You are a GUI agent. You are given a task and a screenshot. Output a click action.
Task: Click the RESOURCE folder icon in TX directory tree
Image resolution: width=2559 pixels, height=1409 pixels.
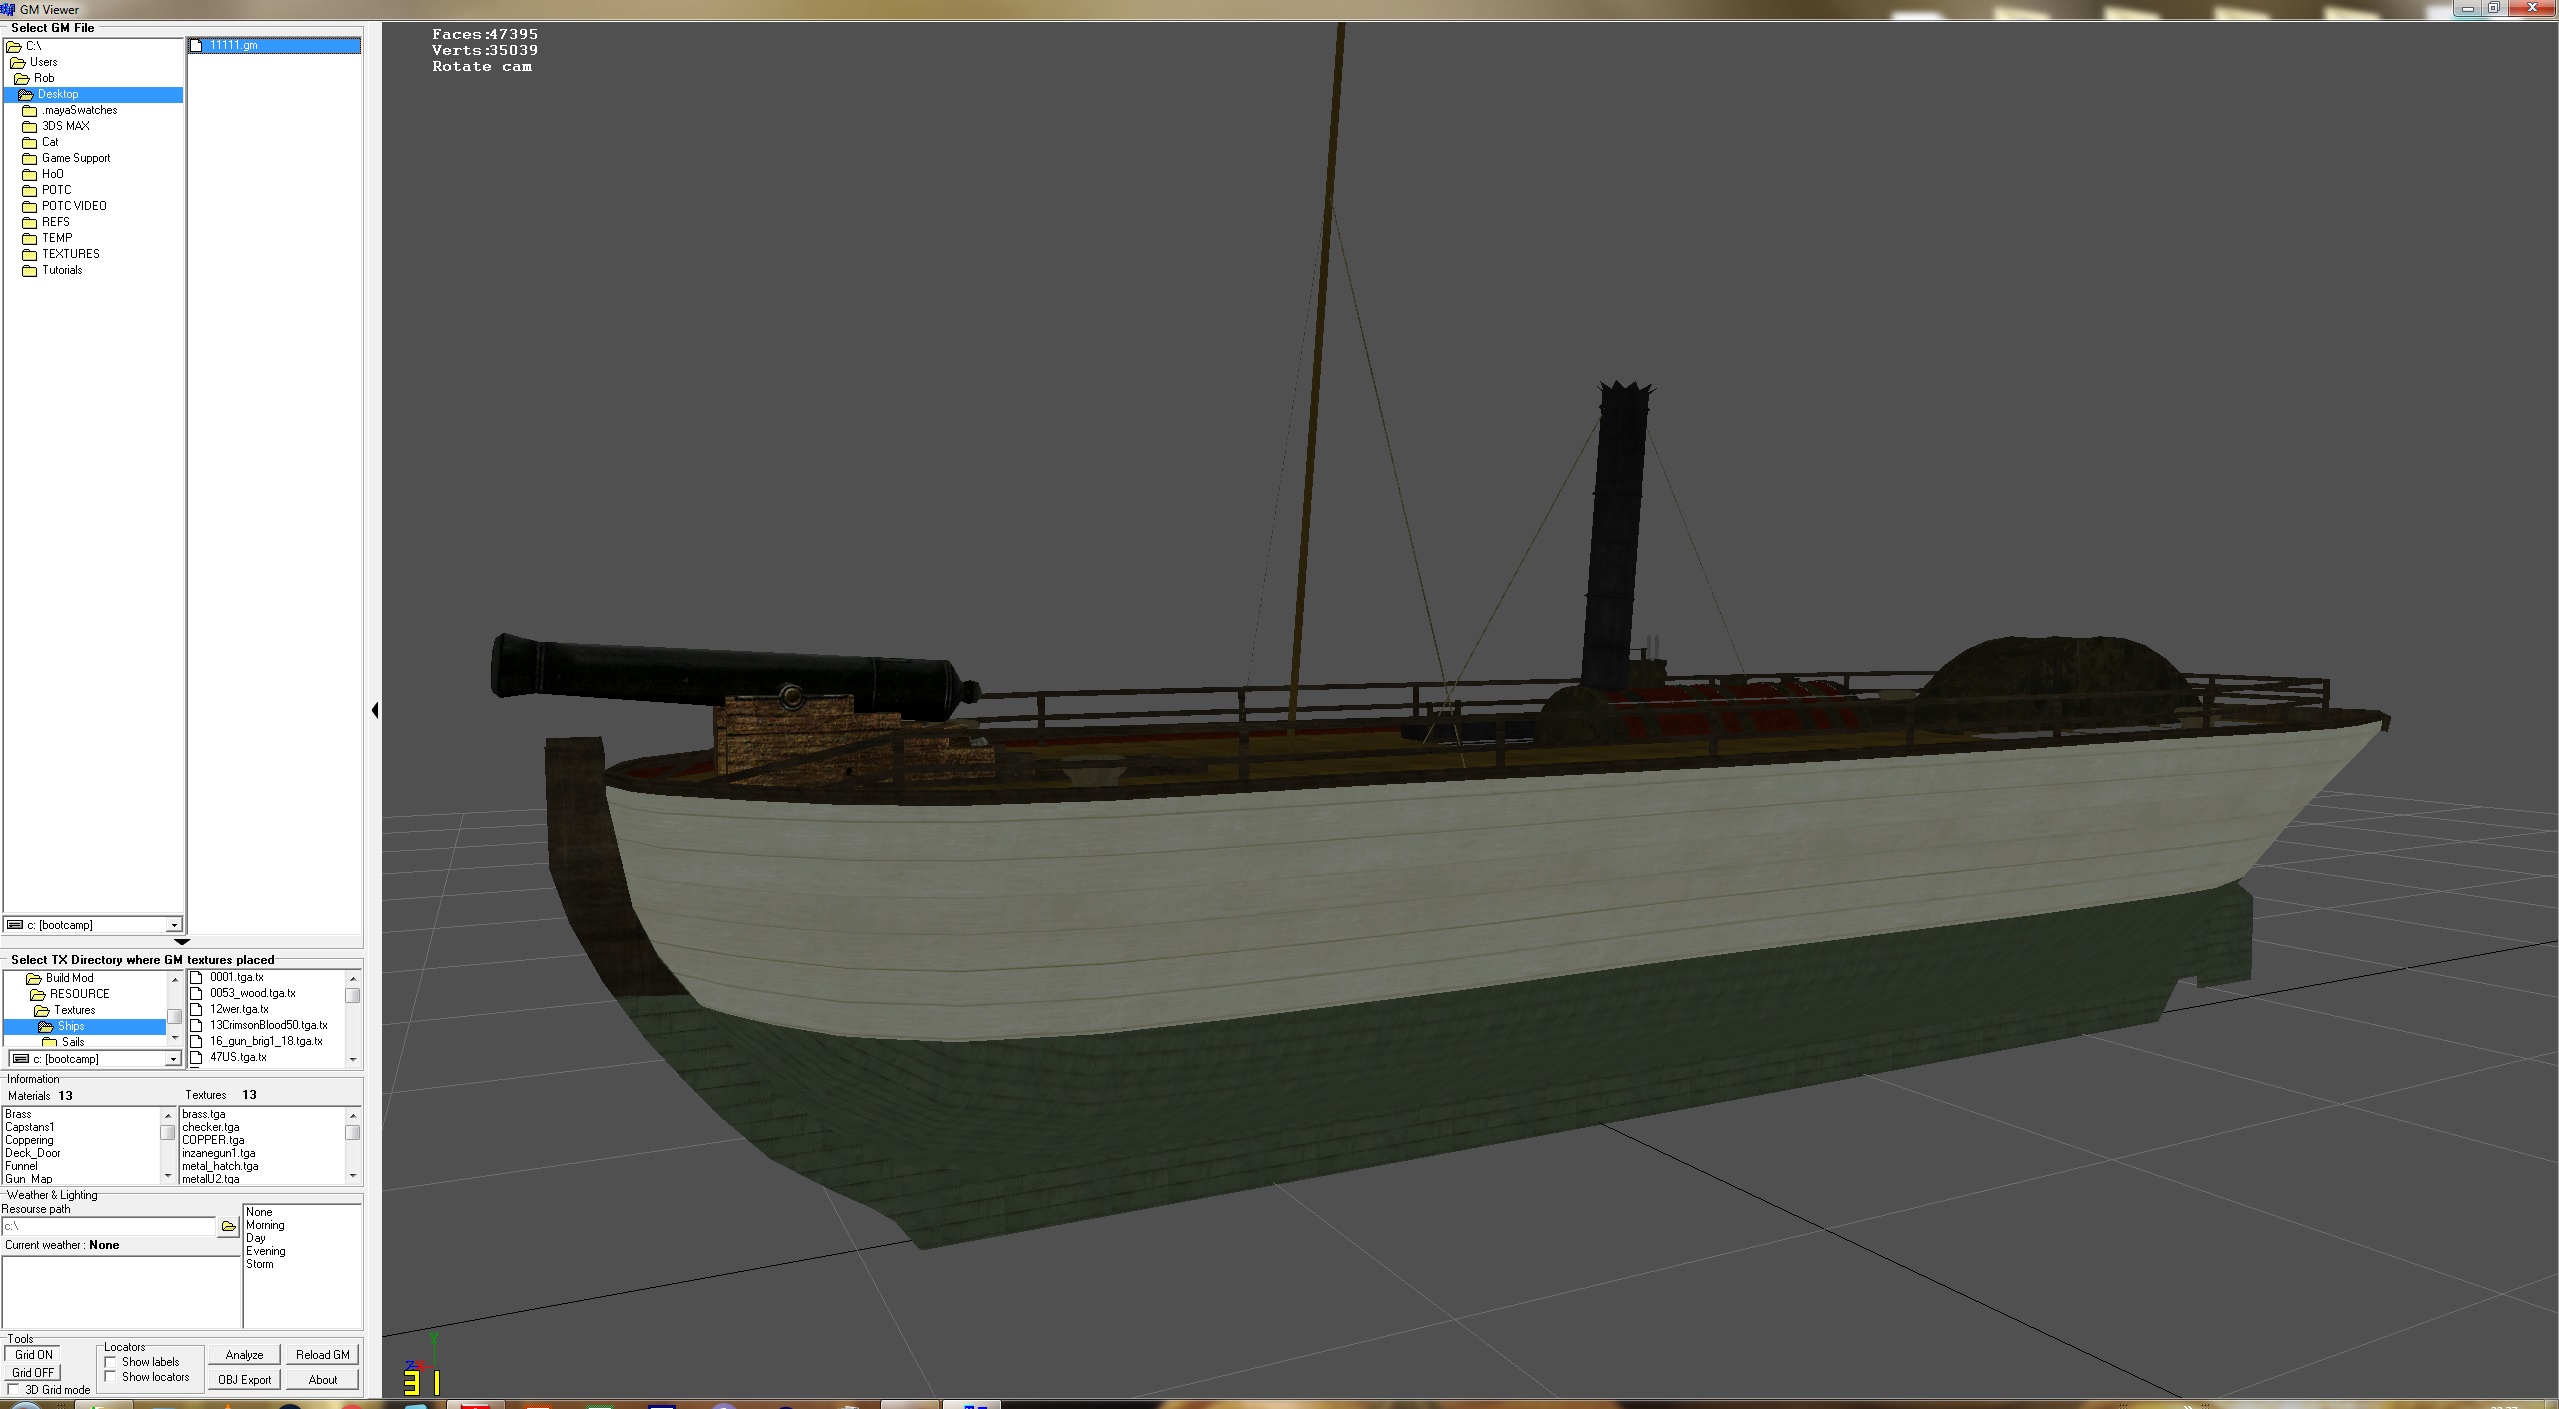point(38,994)
